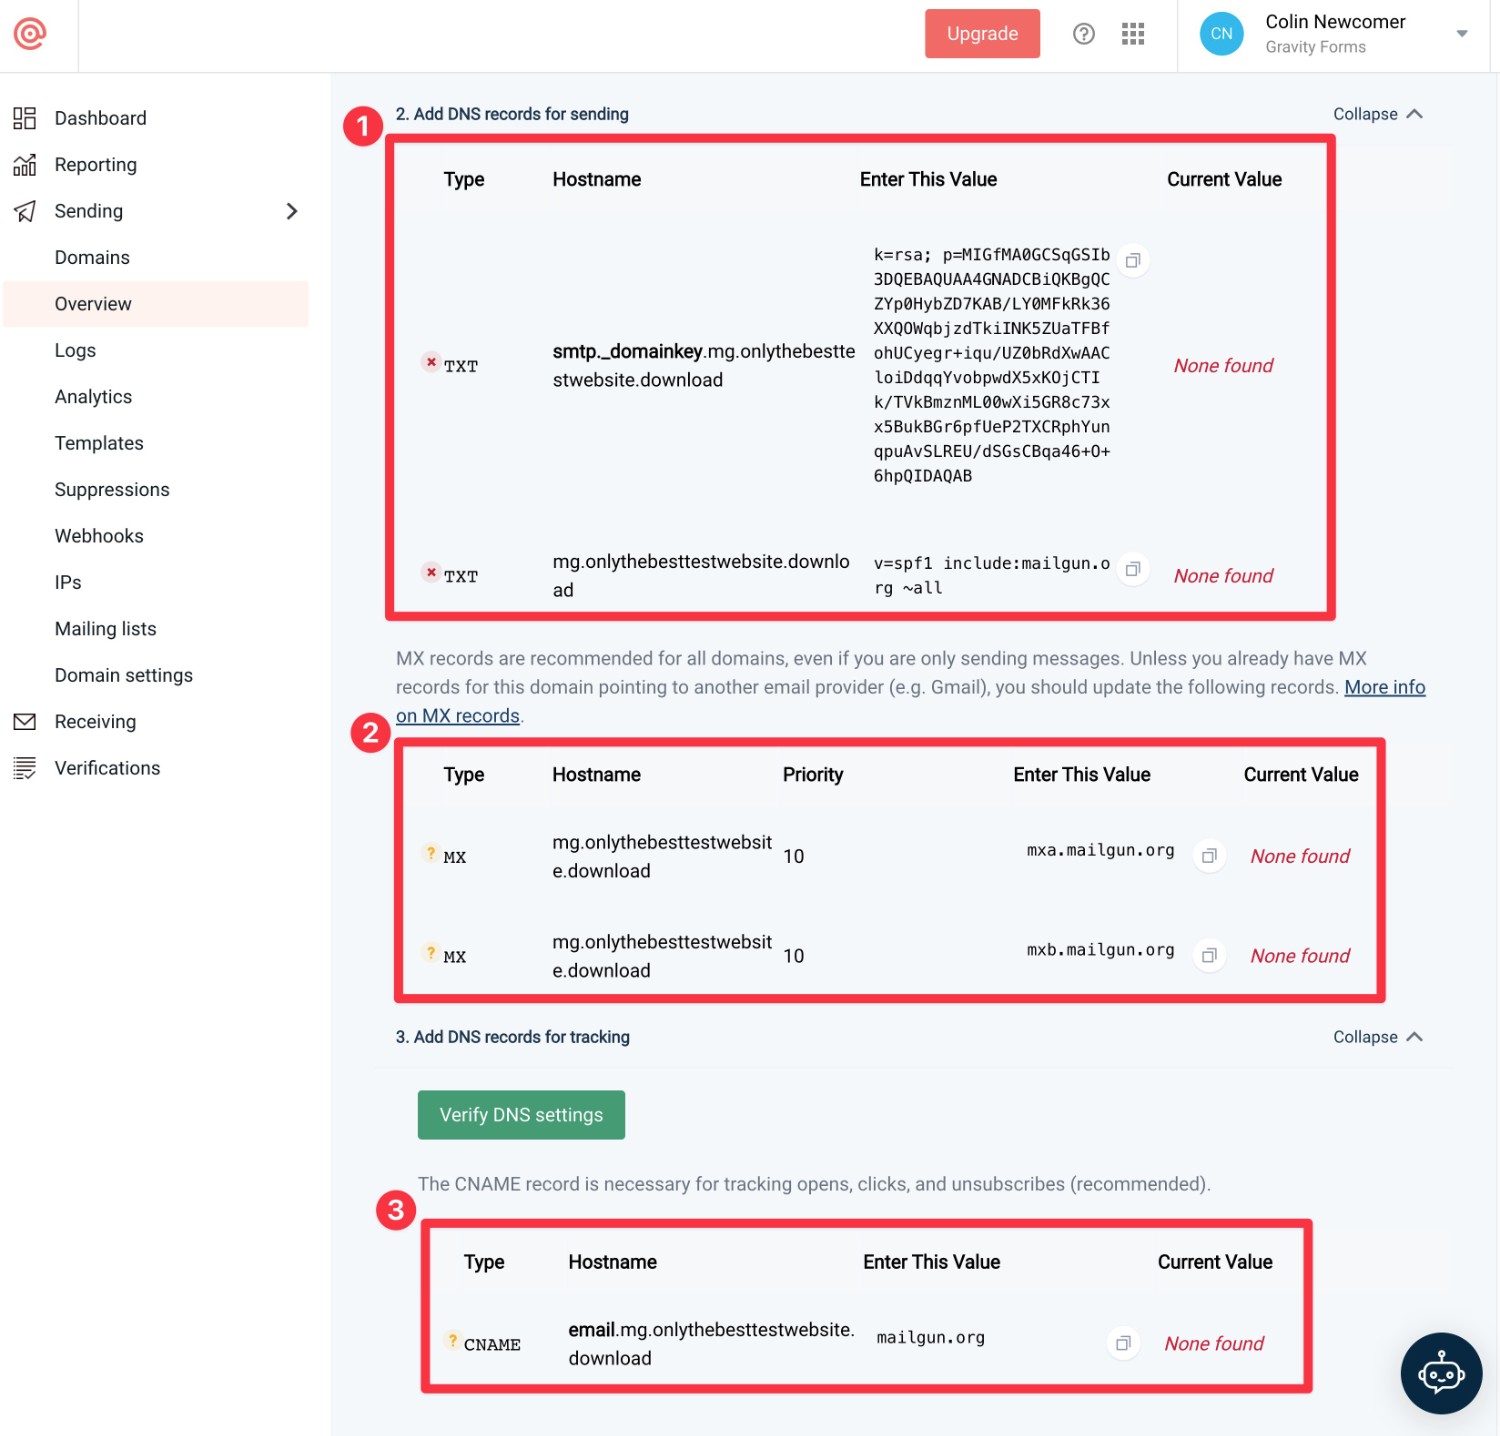Copy the v=spf1 TXT value
This screenshot has height=1436, width=1500.
[1133, 570]
